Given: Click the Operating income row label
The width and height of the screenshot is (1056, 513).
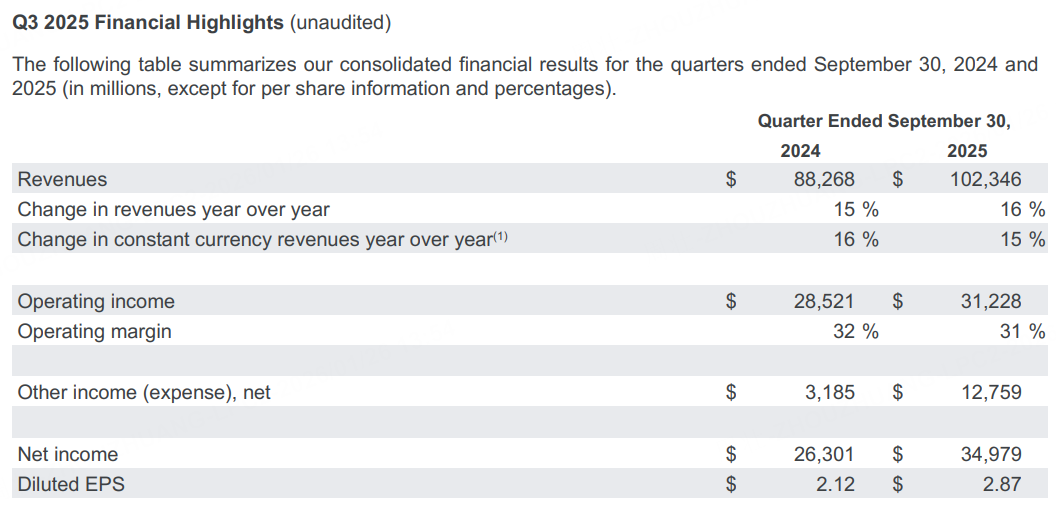Looking at the screenshot, I should tap(96, 301).
